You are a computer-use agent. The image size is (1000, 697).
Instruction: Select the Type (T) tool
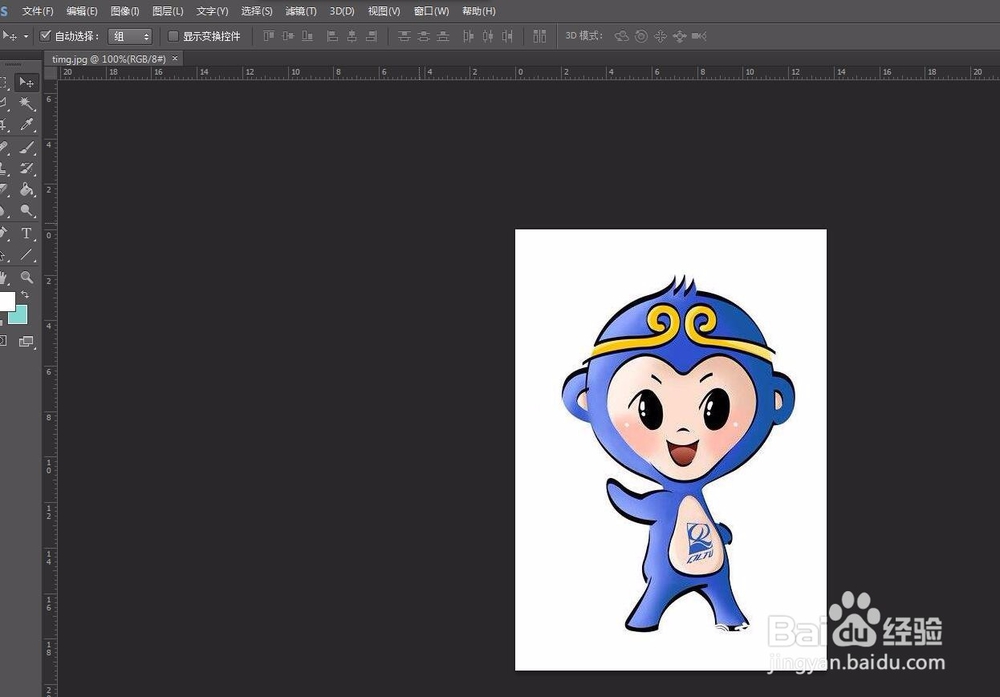pos(26,233)
